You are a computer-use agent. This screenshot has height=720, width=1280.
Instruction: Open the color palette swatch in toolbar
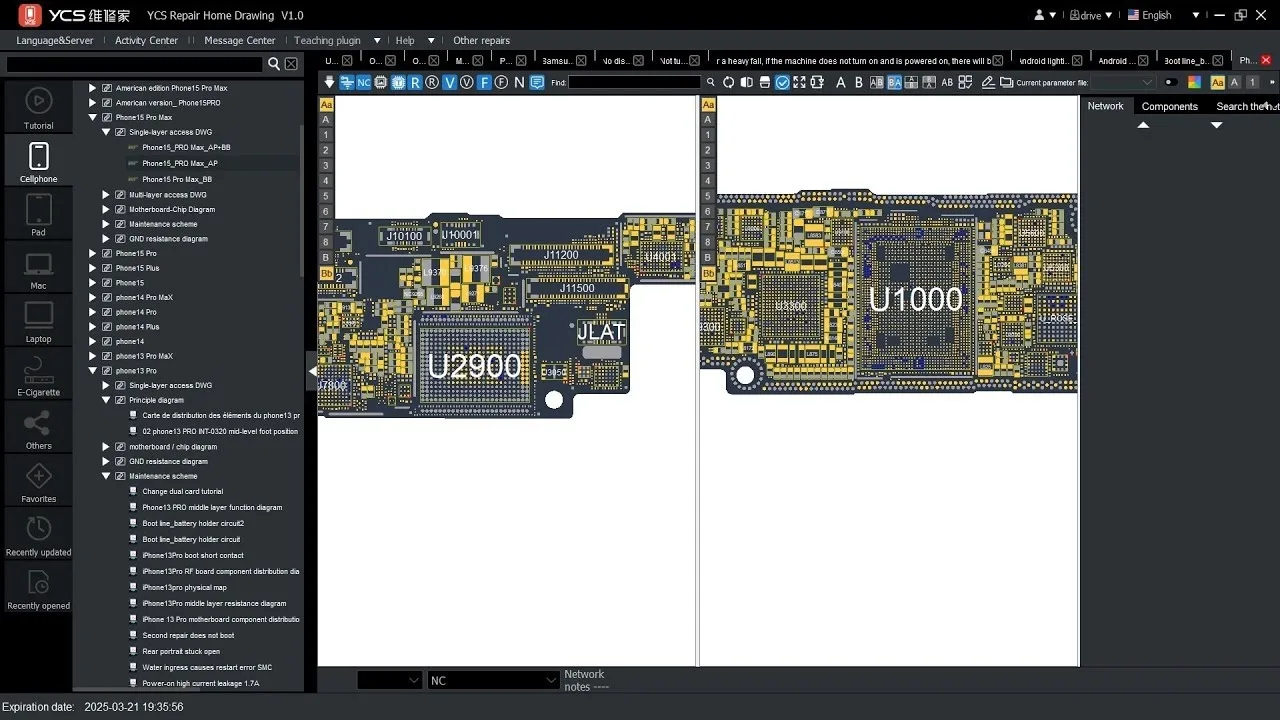coord(1194,82)
